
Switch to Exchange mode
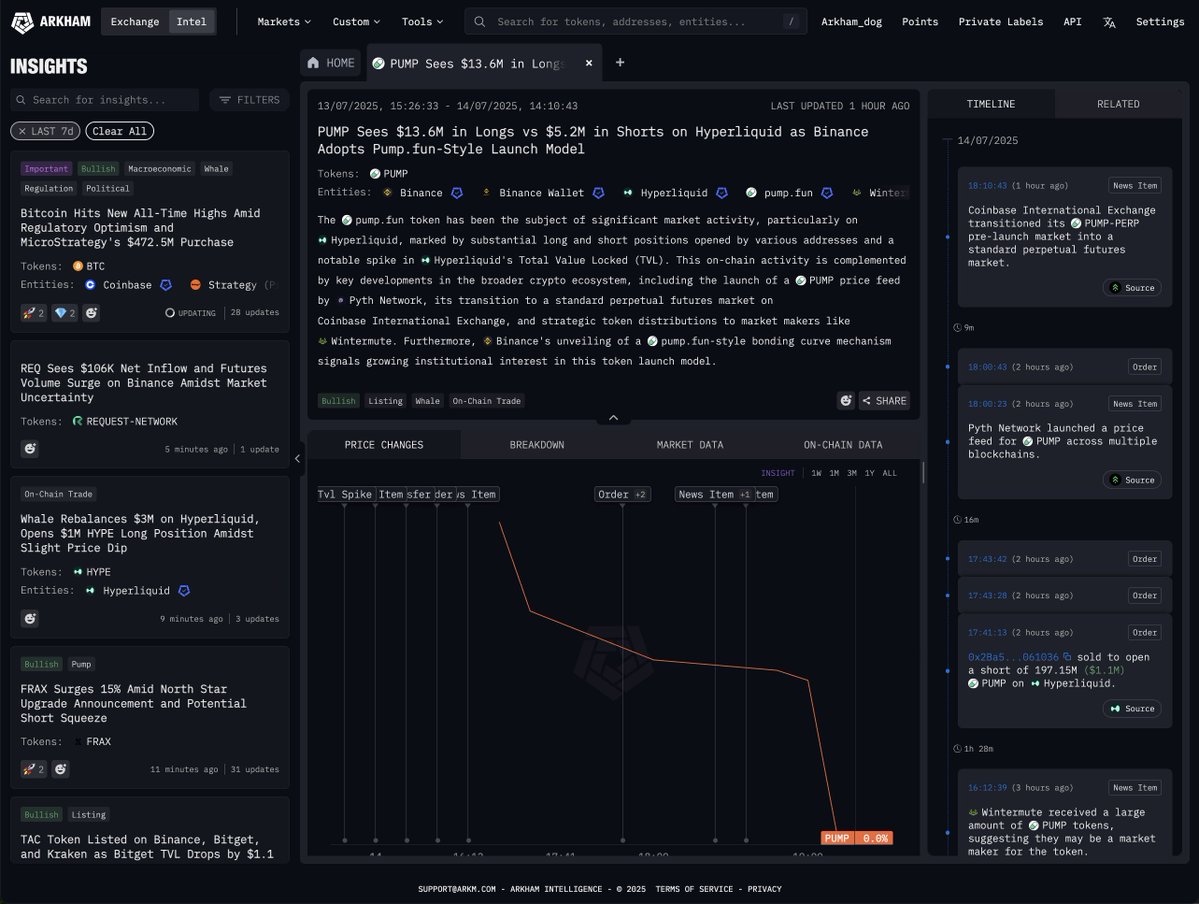(135, 21)
